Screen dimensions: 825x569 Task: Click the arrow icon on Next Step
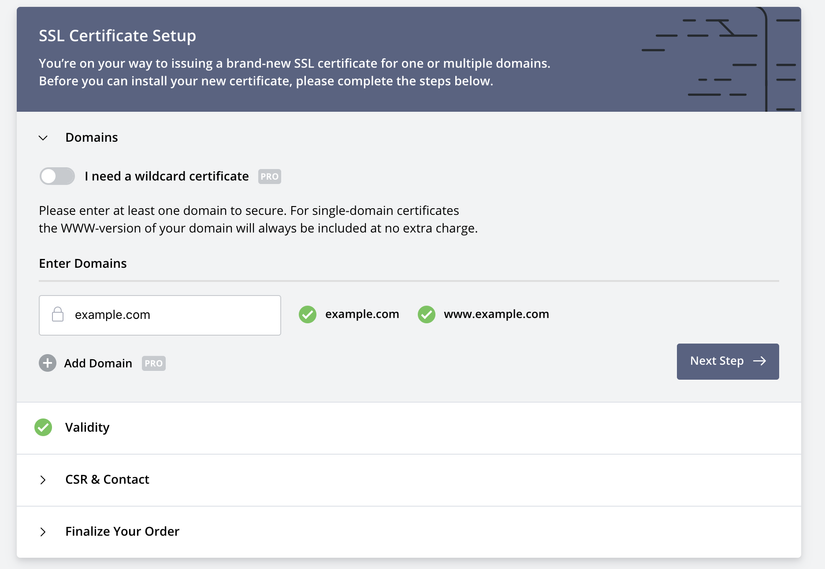tap(759, 361)
